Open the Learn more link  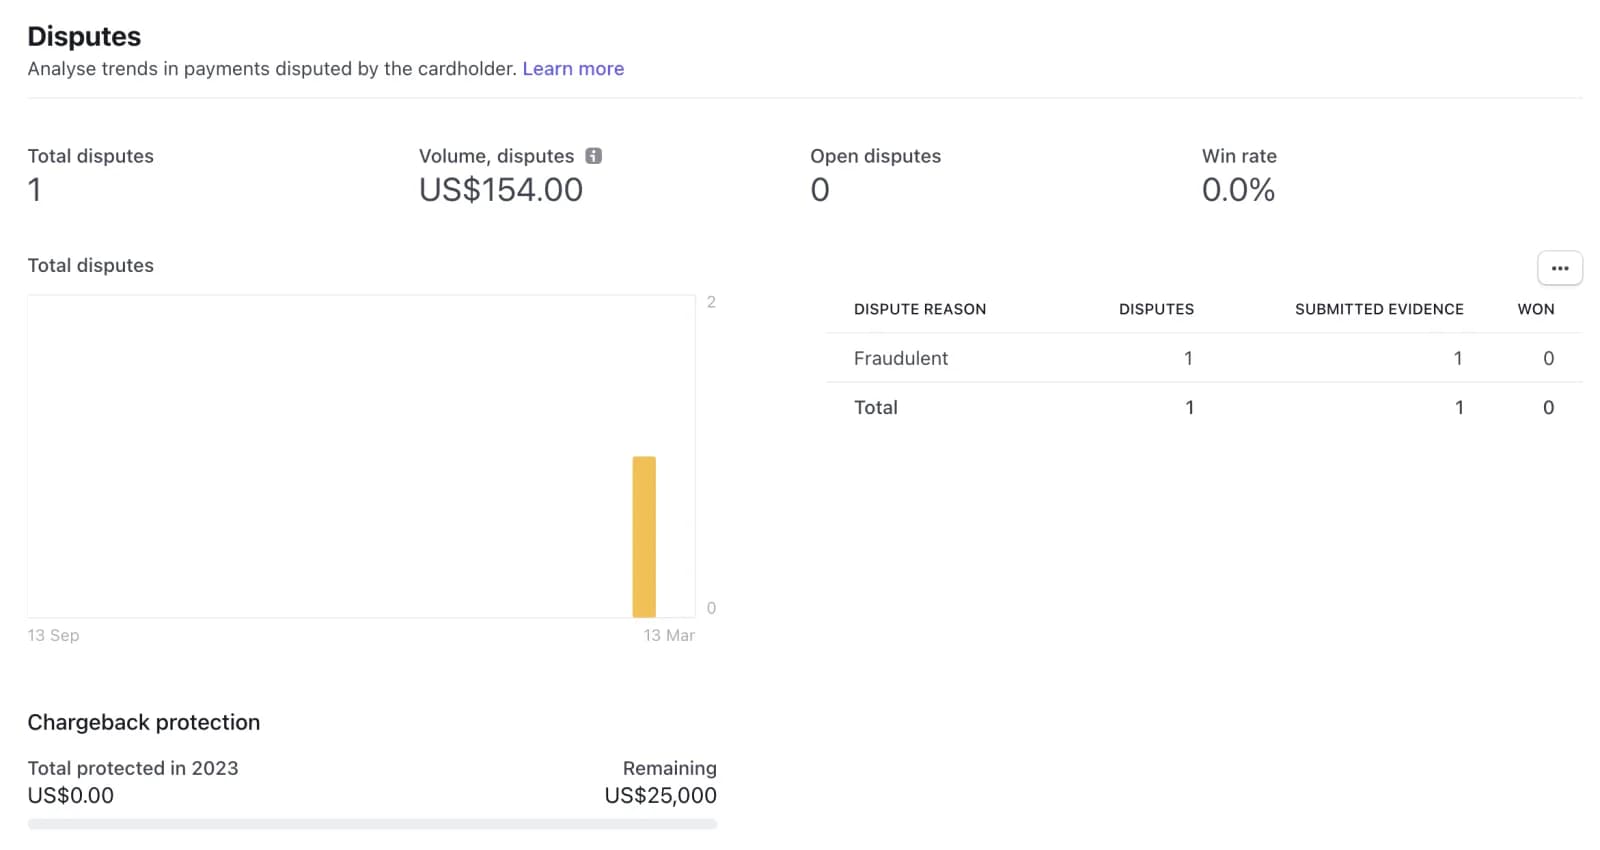point(573,69)
